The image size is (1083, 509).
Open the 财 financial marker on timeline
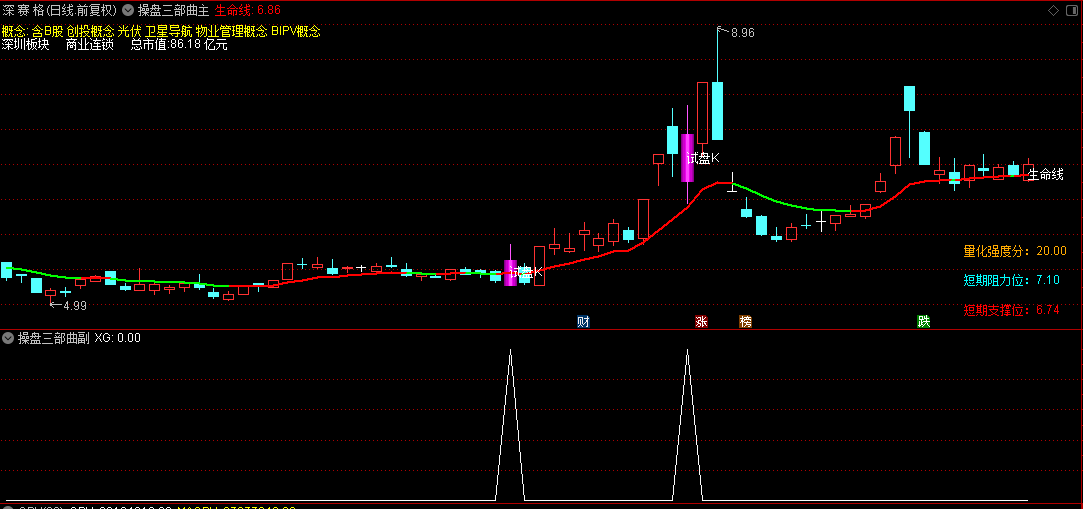pos(583,321)
